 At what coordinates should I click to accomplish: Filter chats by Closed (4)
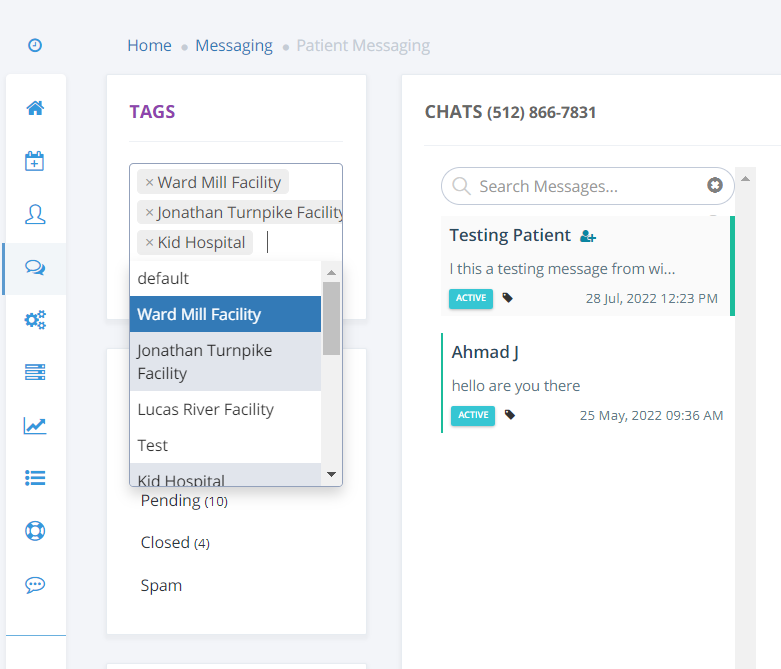click(x=175, y=542)
